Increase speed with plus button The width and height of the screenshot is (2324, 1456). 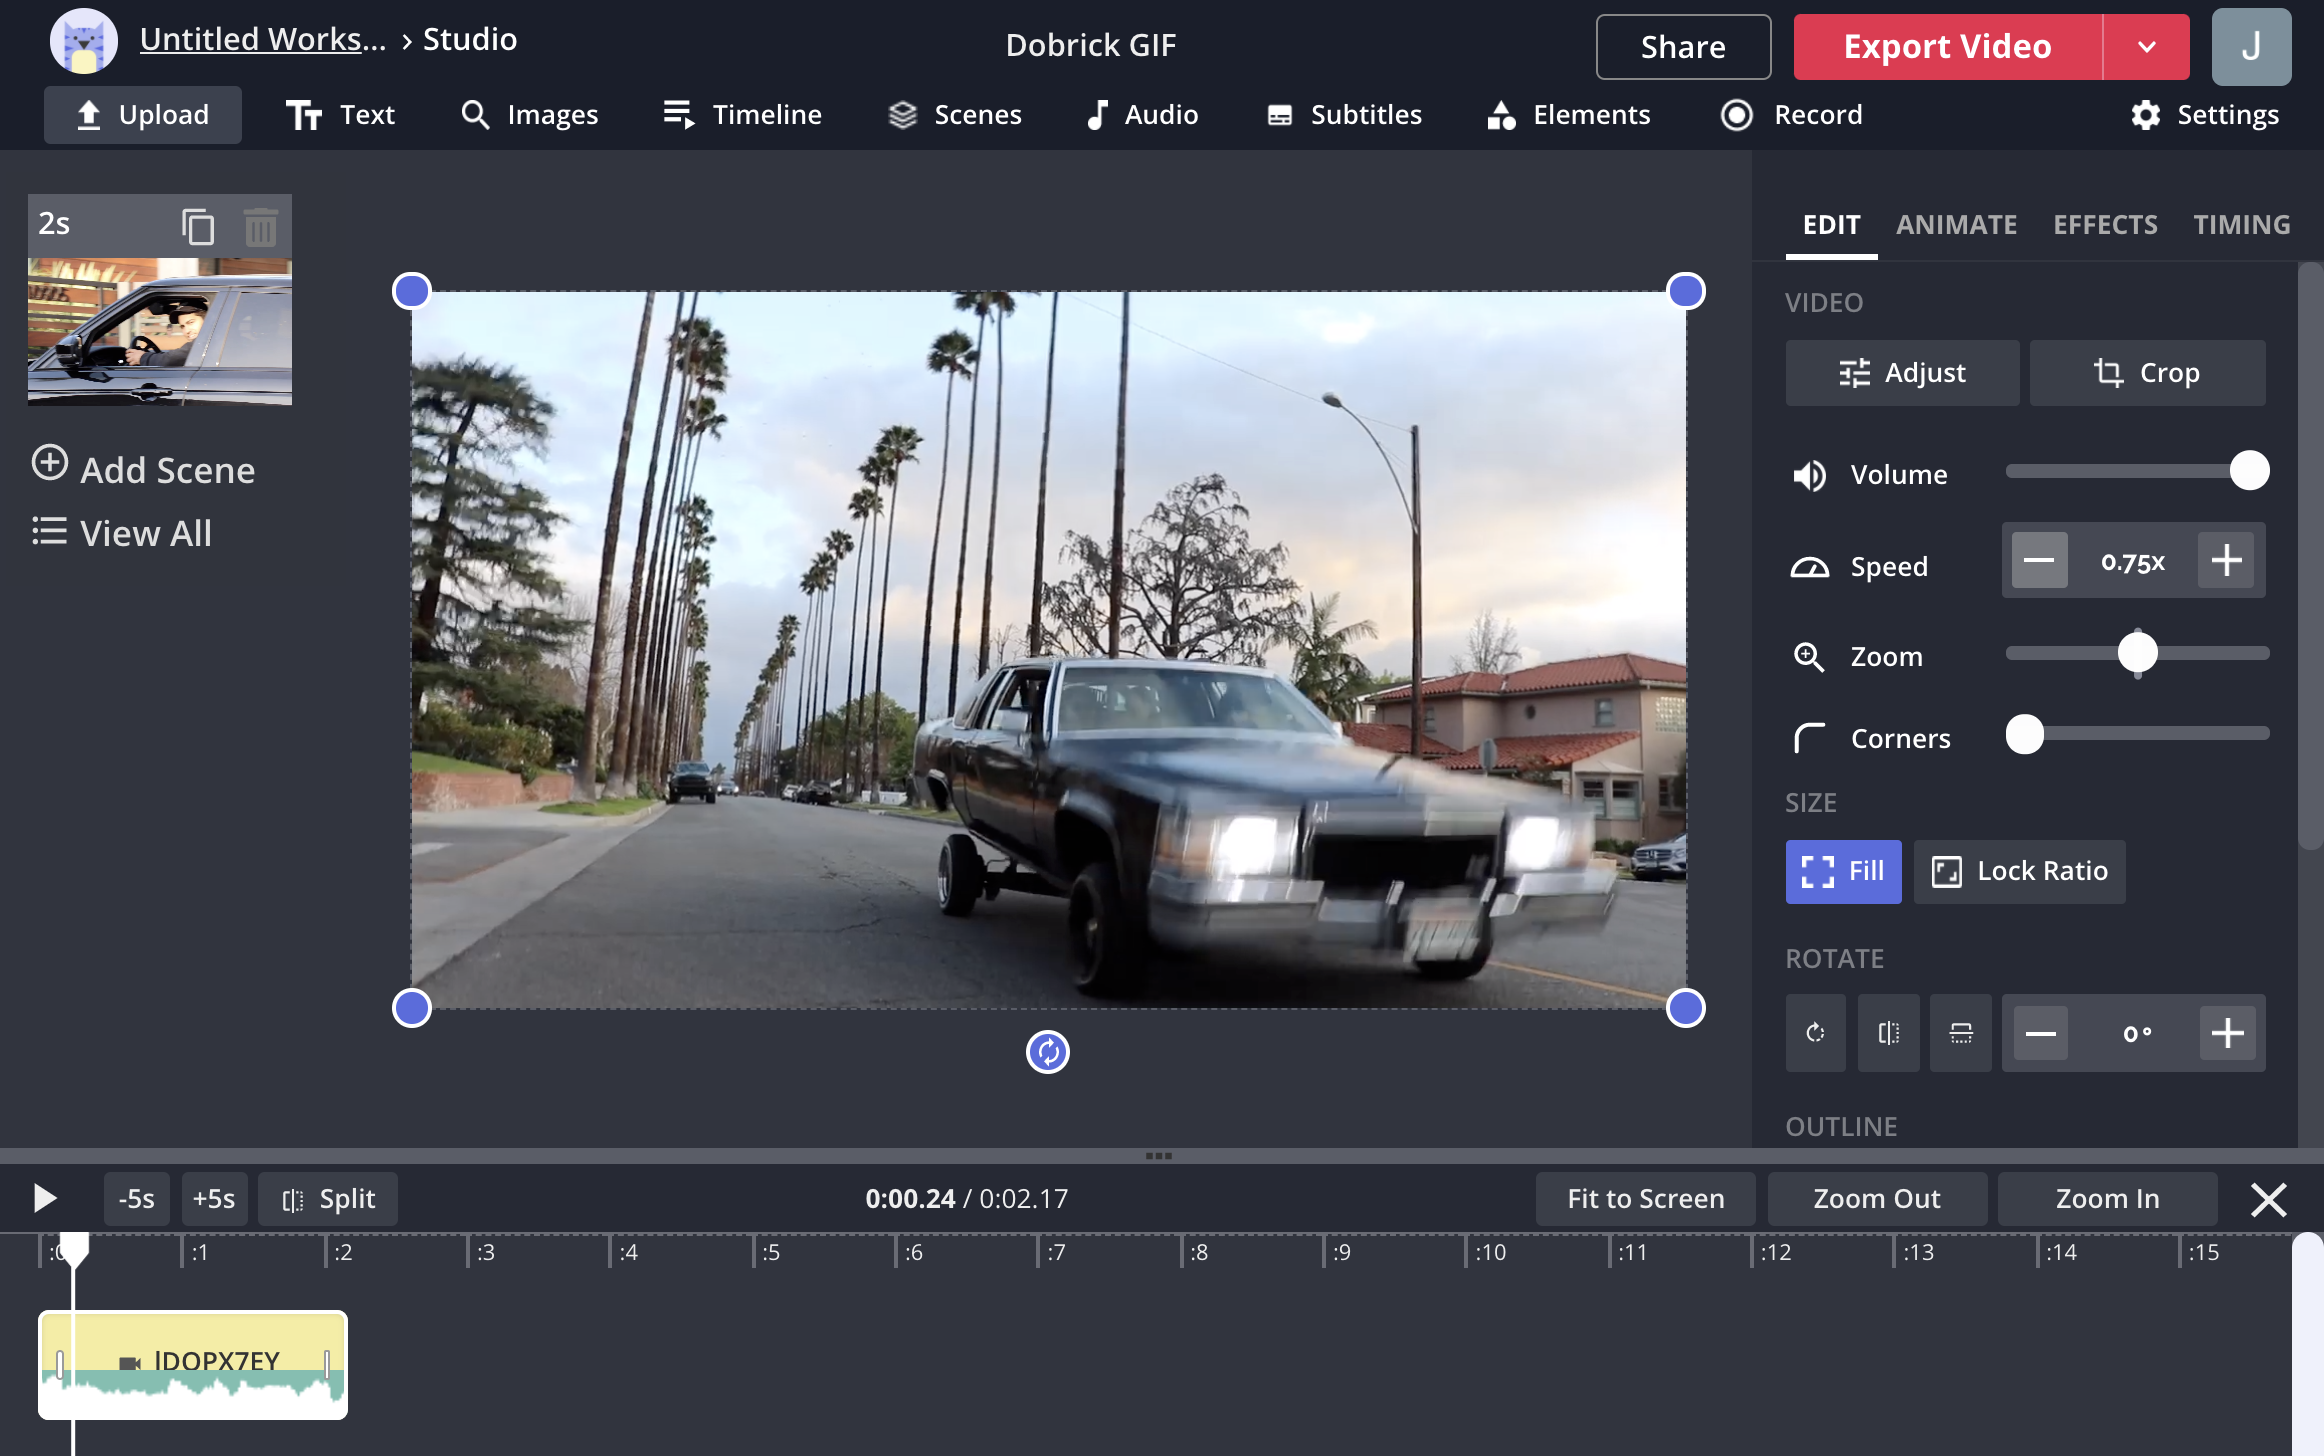(2226, 561)
